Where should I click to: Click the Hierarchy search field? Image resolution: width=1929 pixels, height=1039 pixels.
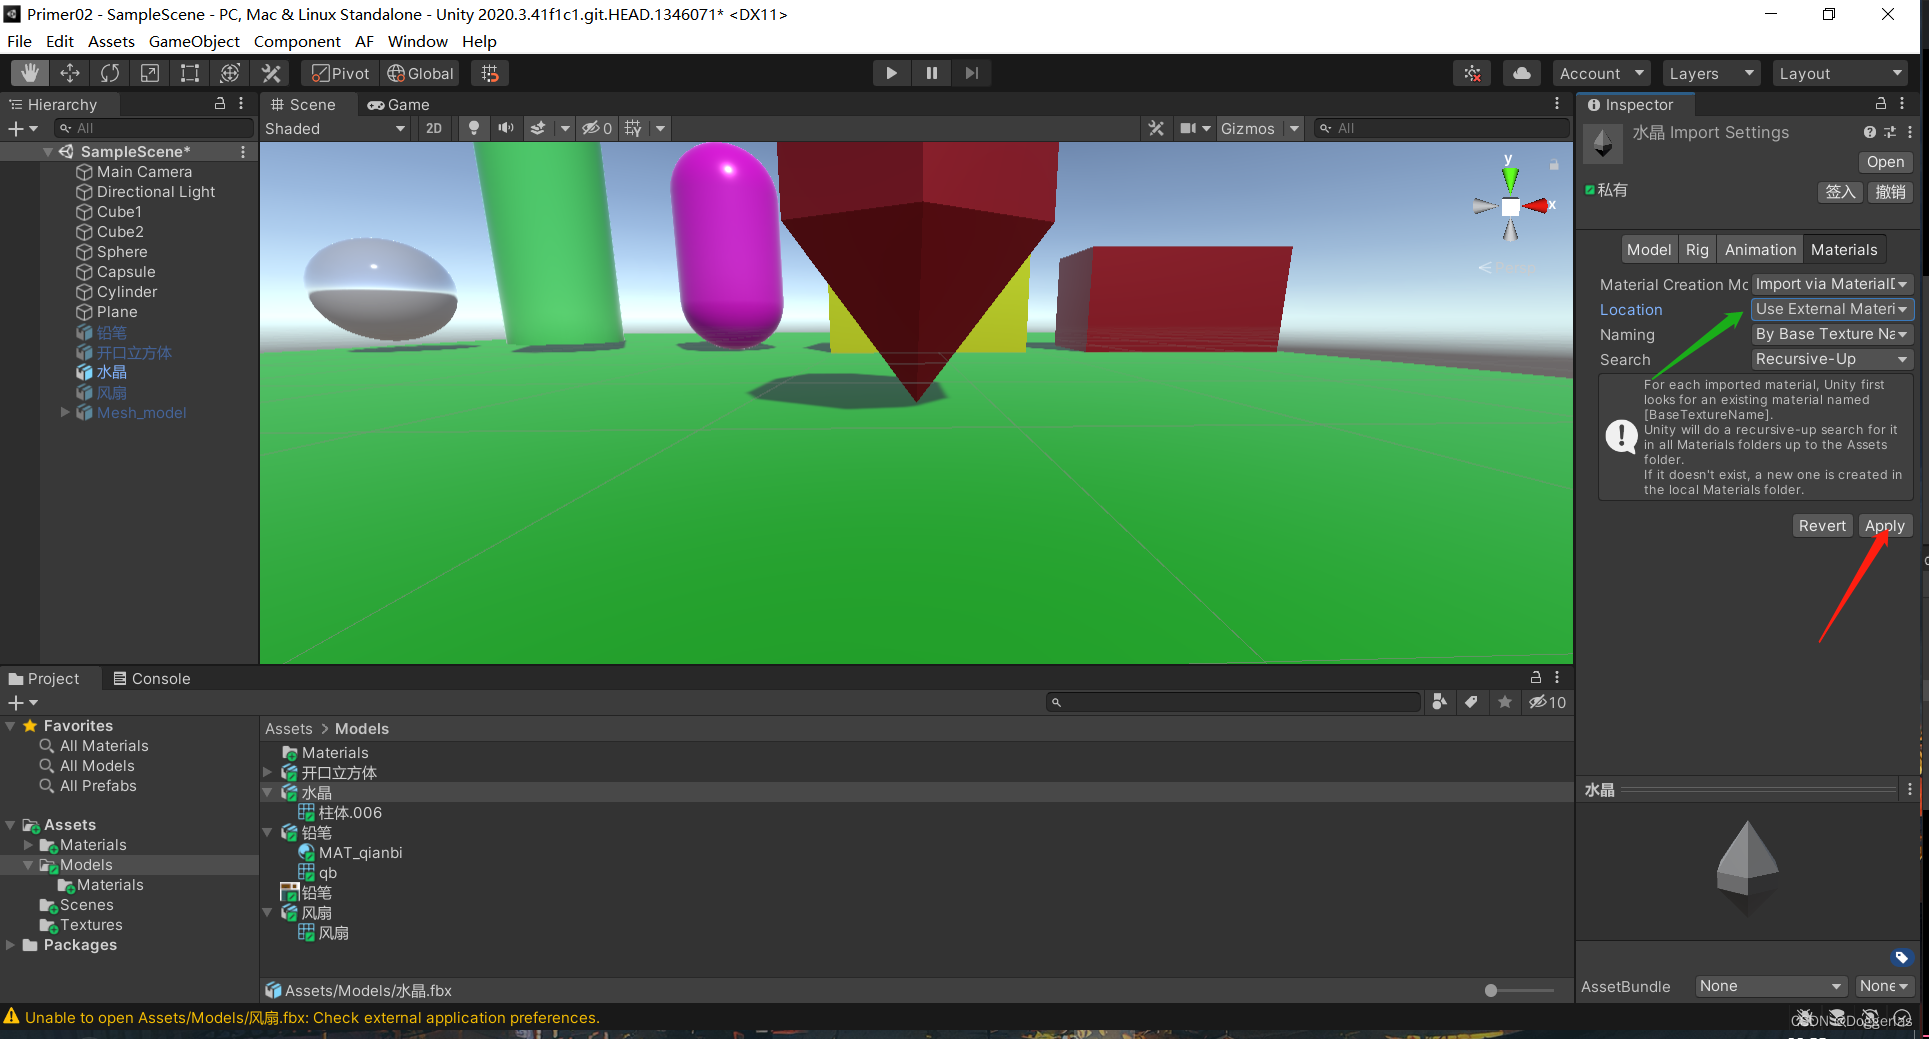coord(154,128)
